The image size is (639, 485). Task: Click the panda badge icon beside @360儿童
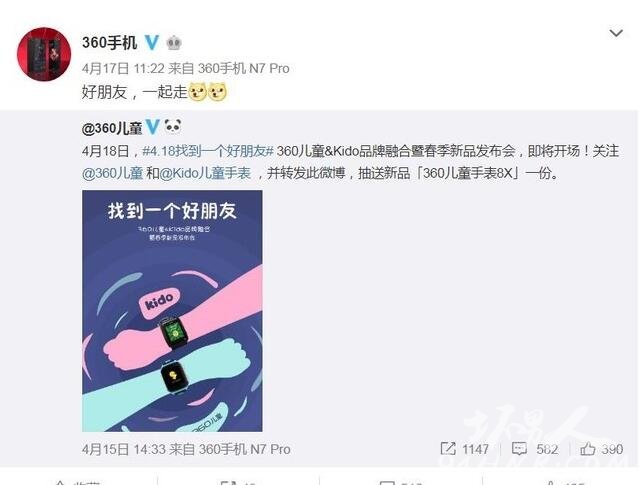click(x=173, y=127)
